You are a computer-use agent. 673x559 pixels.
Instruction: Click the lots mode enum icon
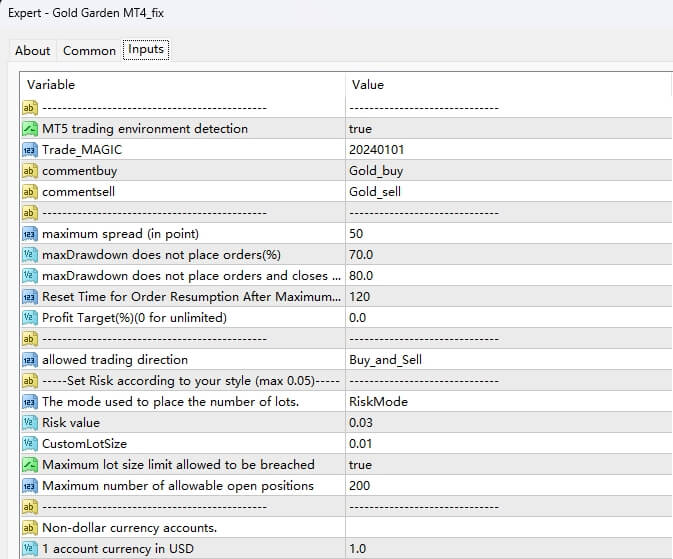(x=30, y=401)
